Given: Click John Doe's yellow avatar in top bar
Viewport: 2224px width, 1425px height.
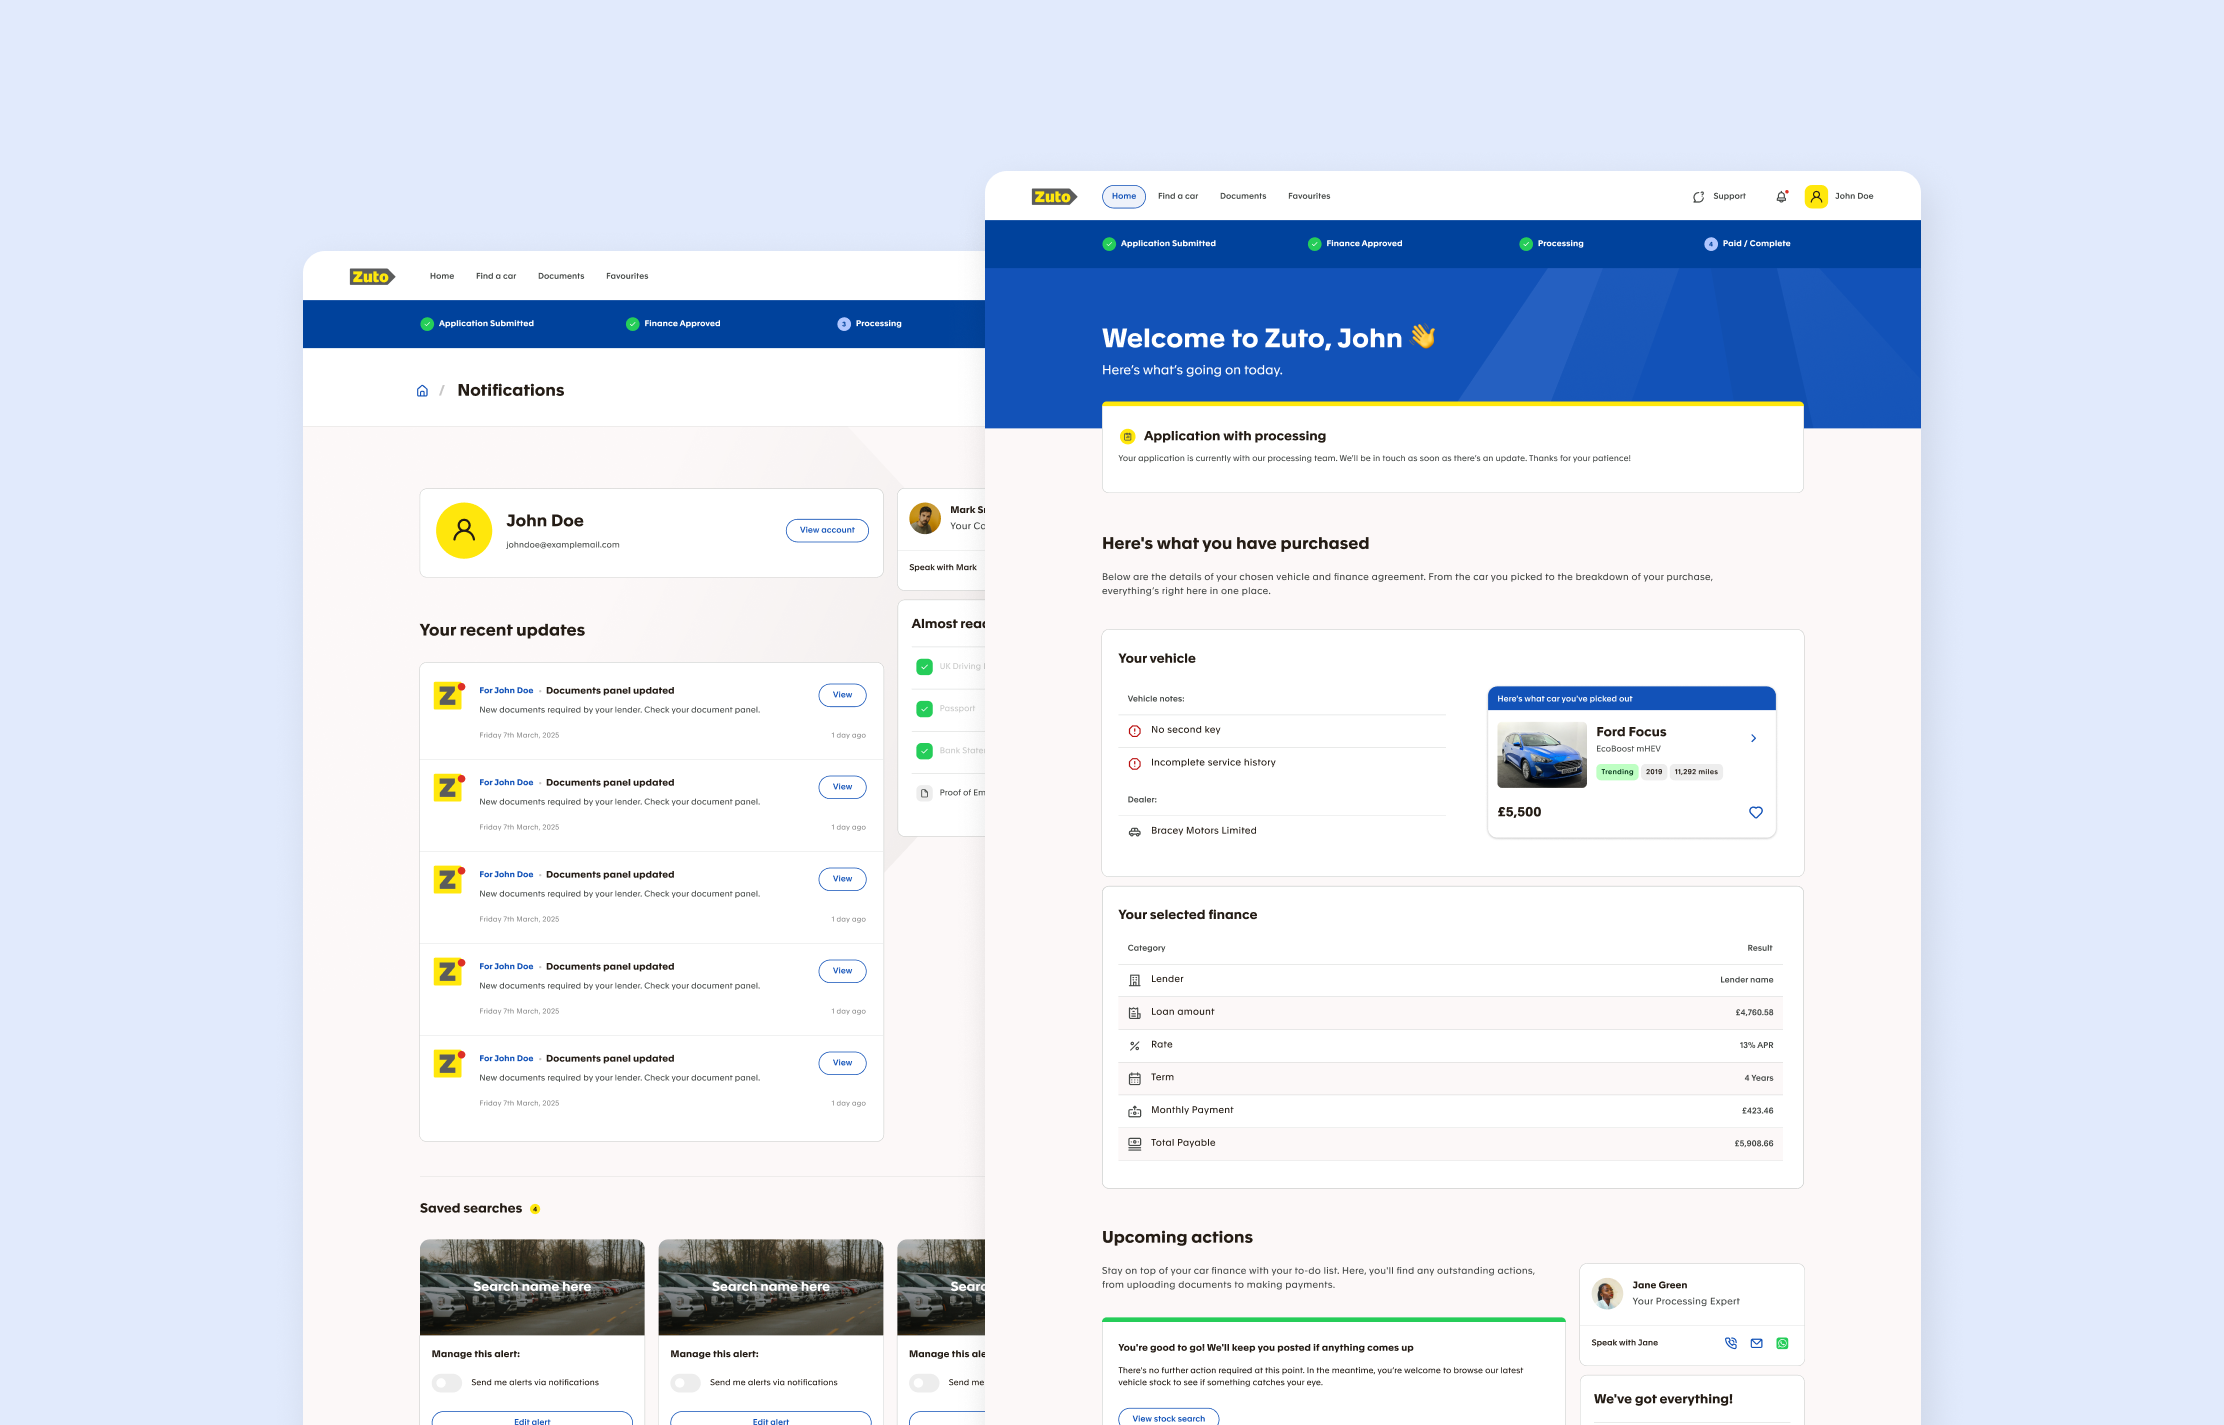Looking at the screenshot, I should 1816,197.
